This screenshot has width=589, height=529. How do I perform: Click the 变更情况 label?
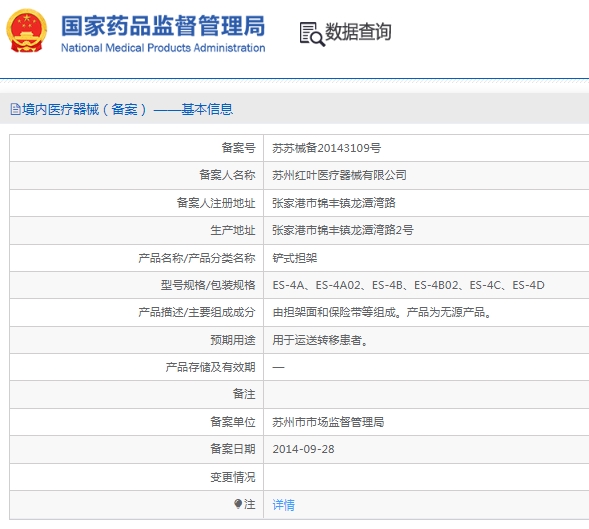[x=233, y=478]
